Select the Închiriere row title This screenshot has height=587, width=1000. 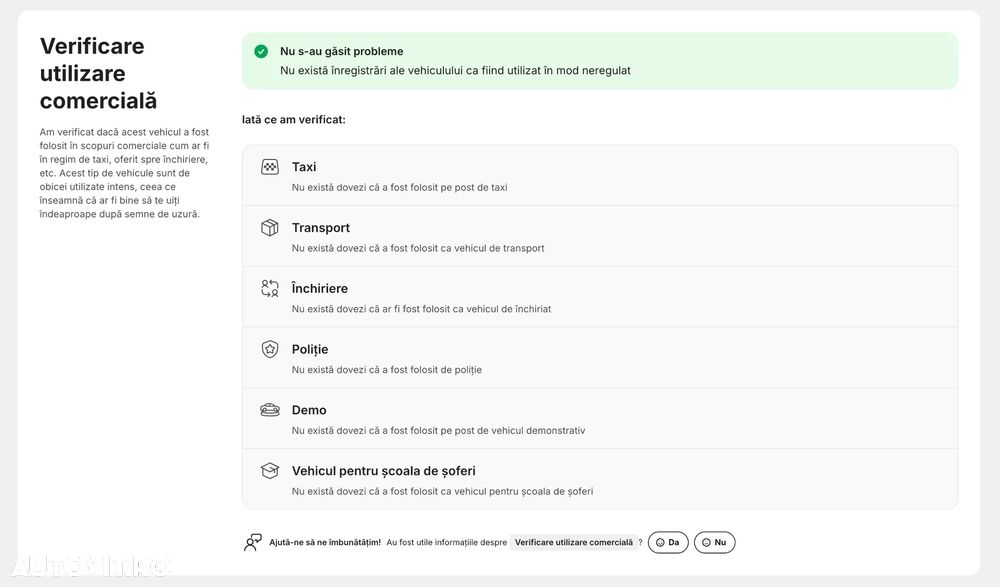click(x=320, y=288)
